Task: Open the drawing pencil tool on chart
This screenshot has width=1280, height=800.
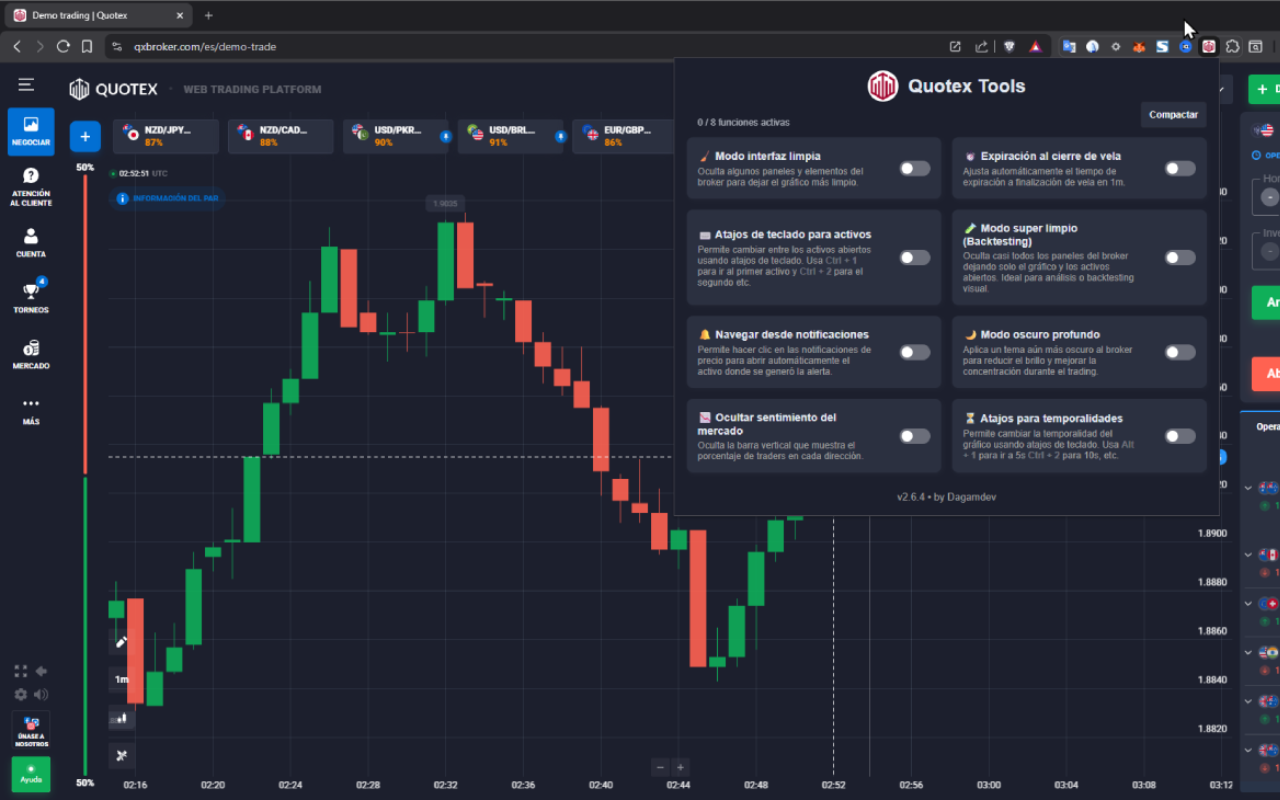Action: (122, 642)
